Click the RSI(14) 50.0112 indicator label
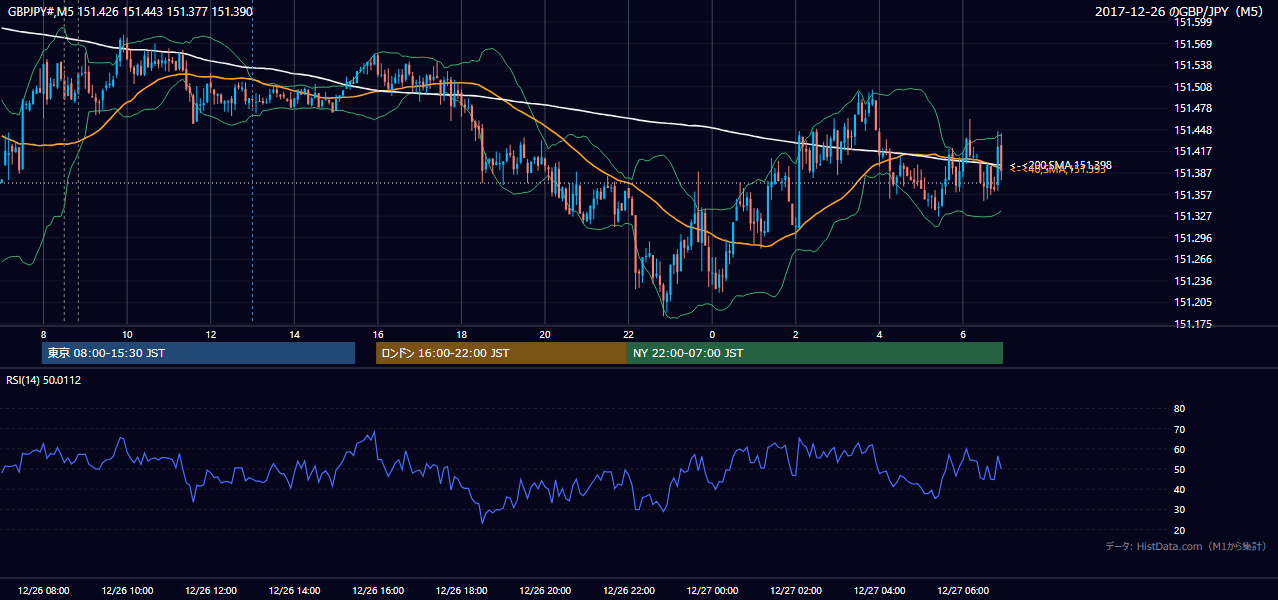 pyautogui.click(x=44, y=380)
